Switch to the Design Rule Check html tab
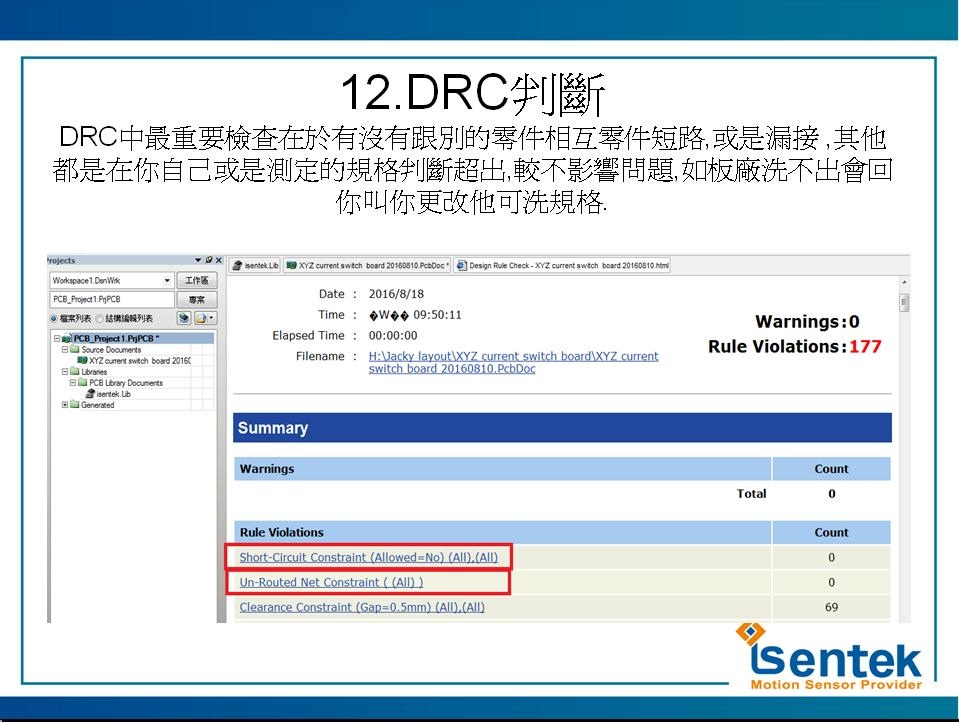 coord(563,266)
